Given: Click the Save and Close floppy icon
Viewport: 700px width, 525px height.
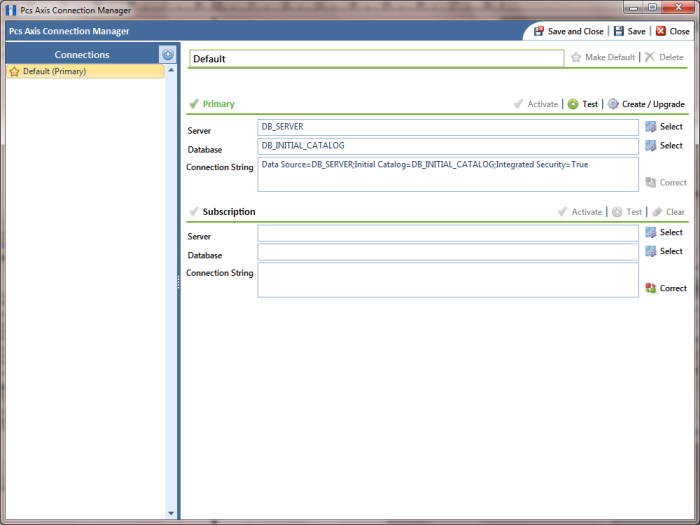Looking at the screenshot, I should pos(539,31).
